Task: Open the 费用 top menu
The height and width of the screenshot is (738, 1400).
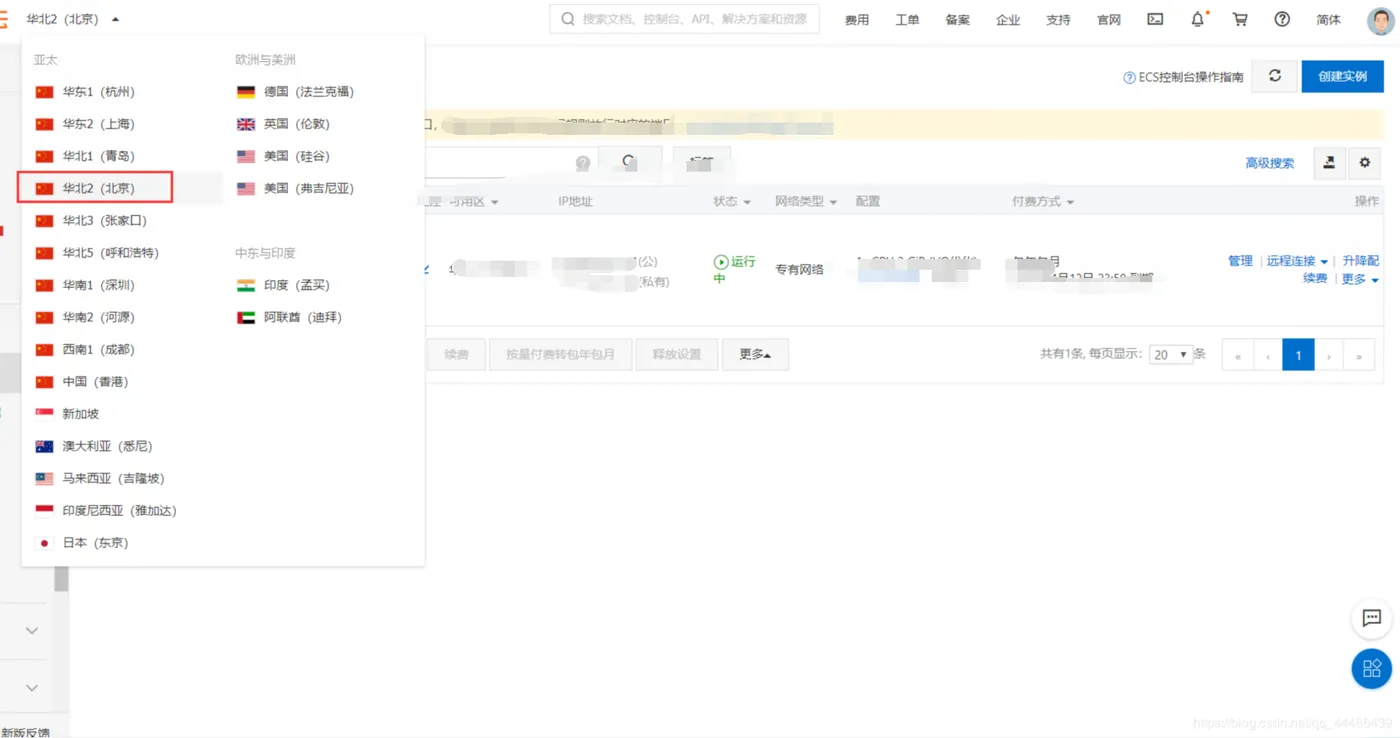Action: [x=857, y=20]
